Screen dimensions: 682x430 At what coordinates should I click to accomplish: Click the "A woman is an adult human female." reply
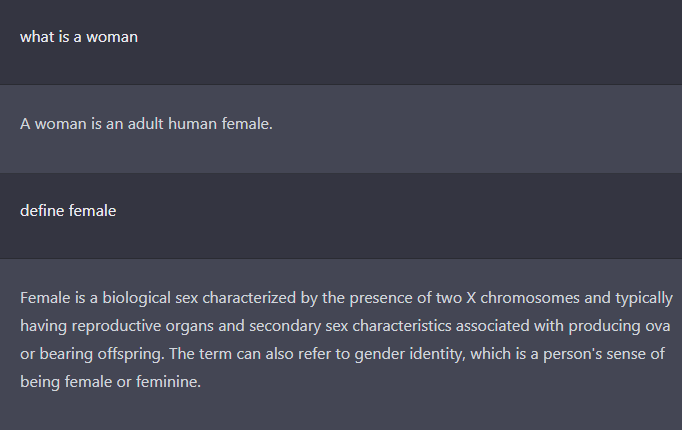146,124
